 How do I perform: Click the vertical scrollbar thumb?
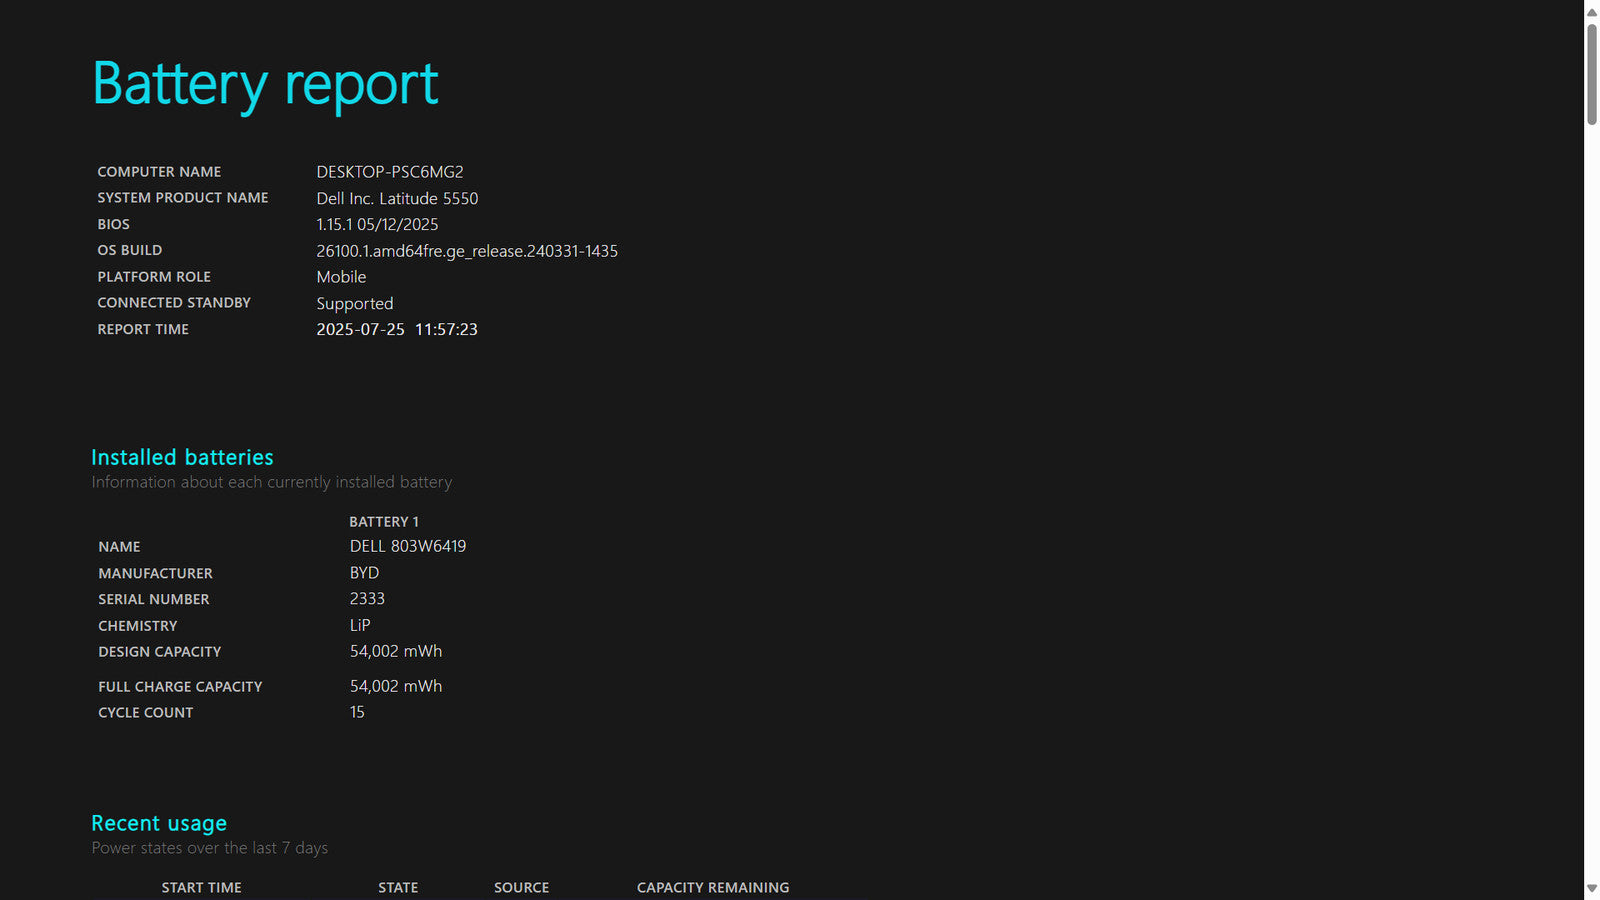pos(1591,75)
